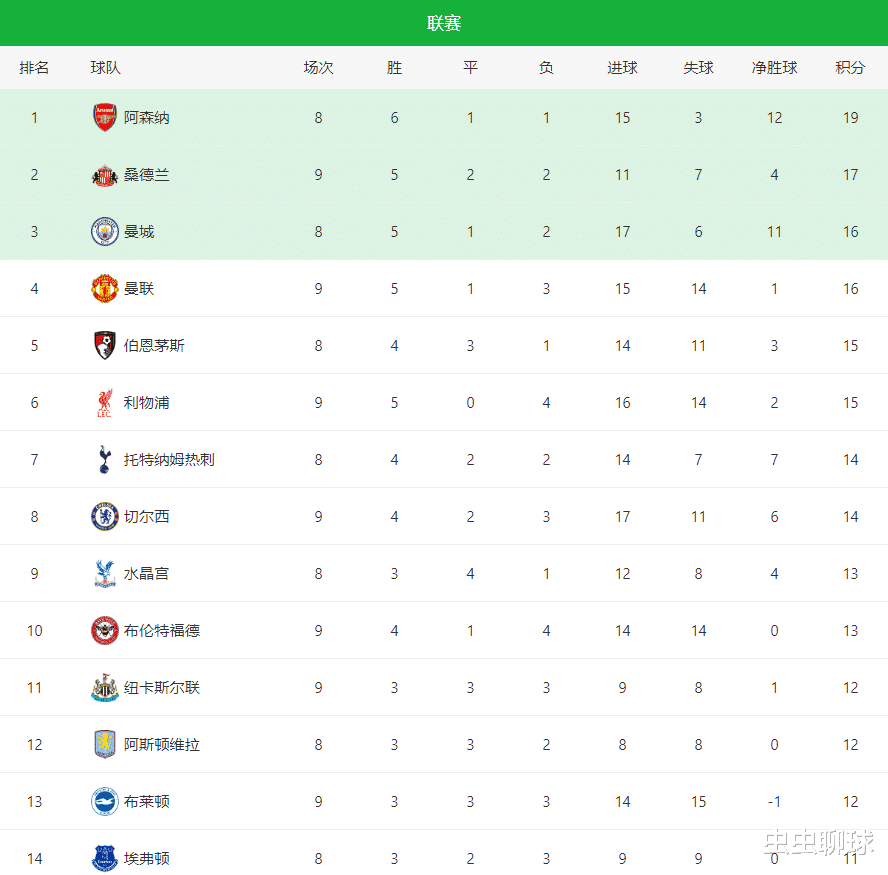The width and height of the screenshot is (888, 875).
Task: Click the 埃弗顿 team name
Action: point(147,859)
